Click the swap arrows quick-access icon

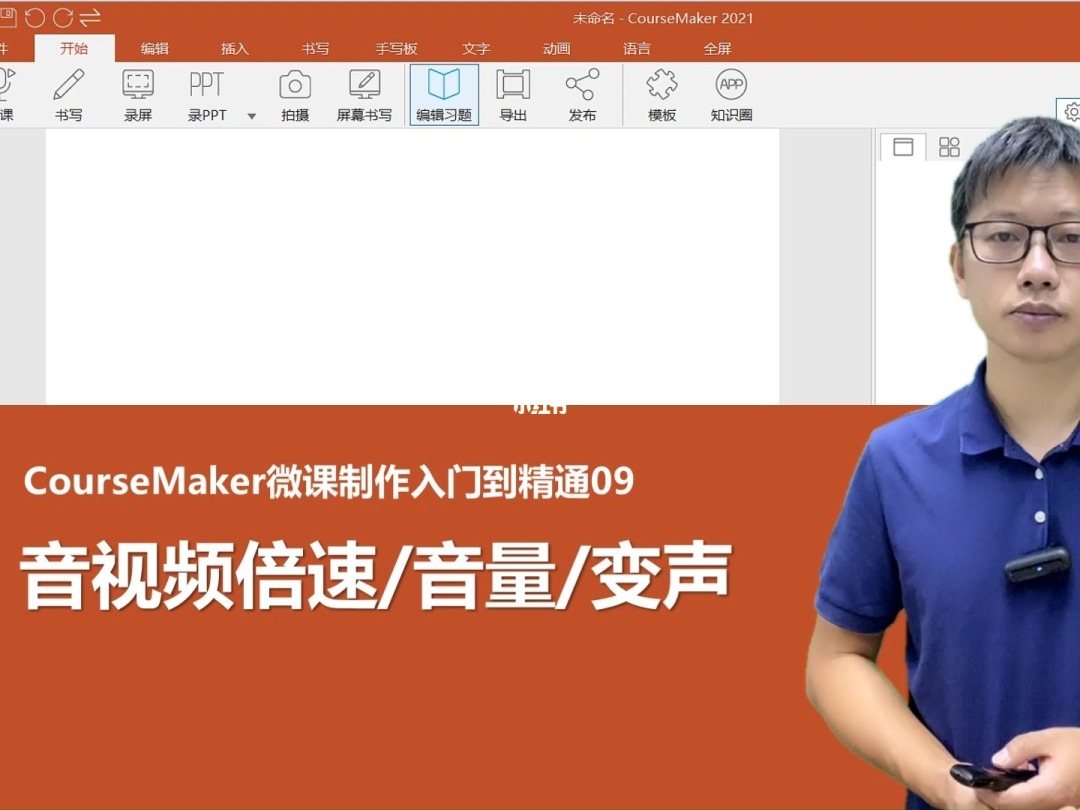90,17
